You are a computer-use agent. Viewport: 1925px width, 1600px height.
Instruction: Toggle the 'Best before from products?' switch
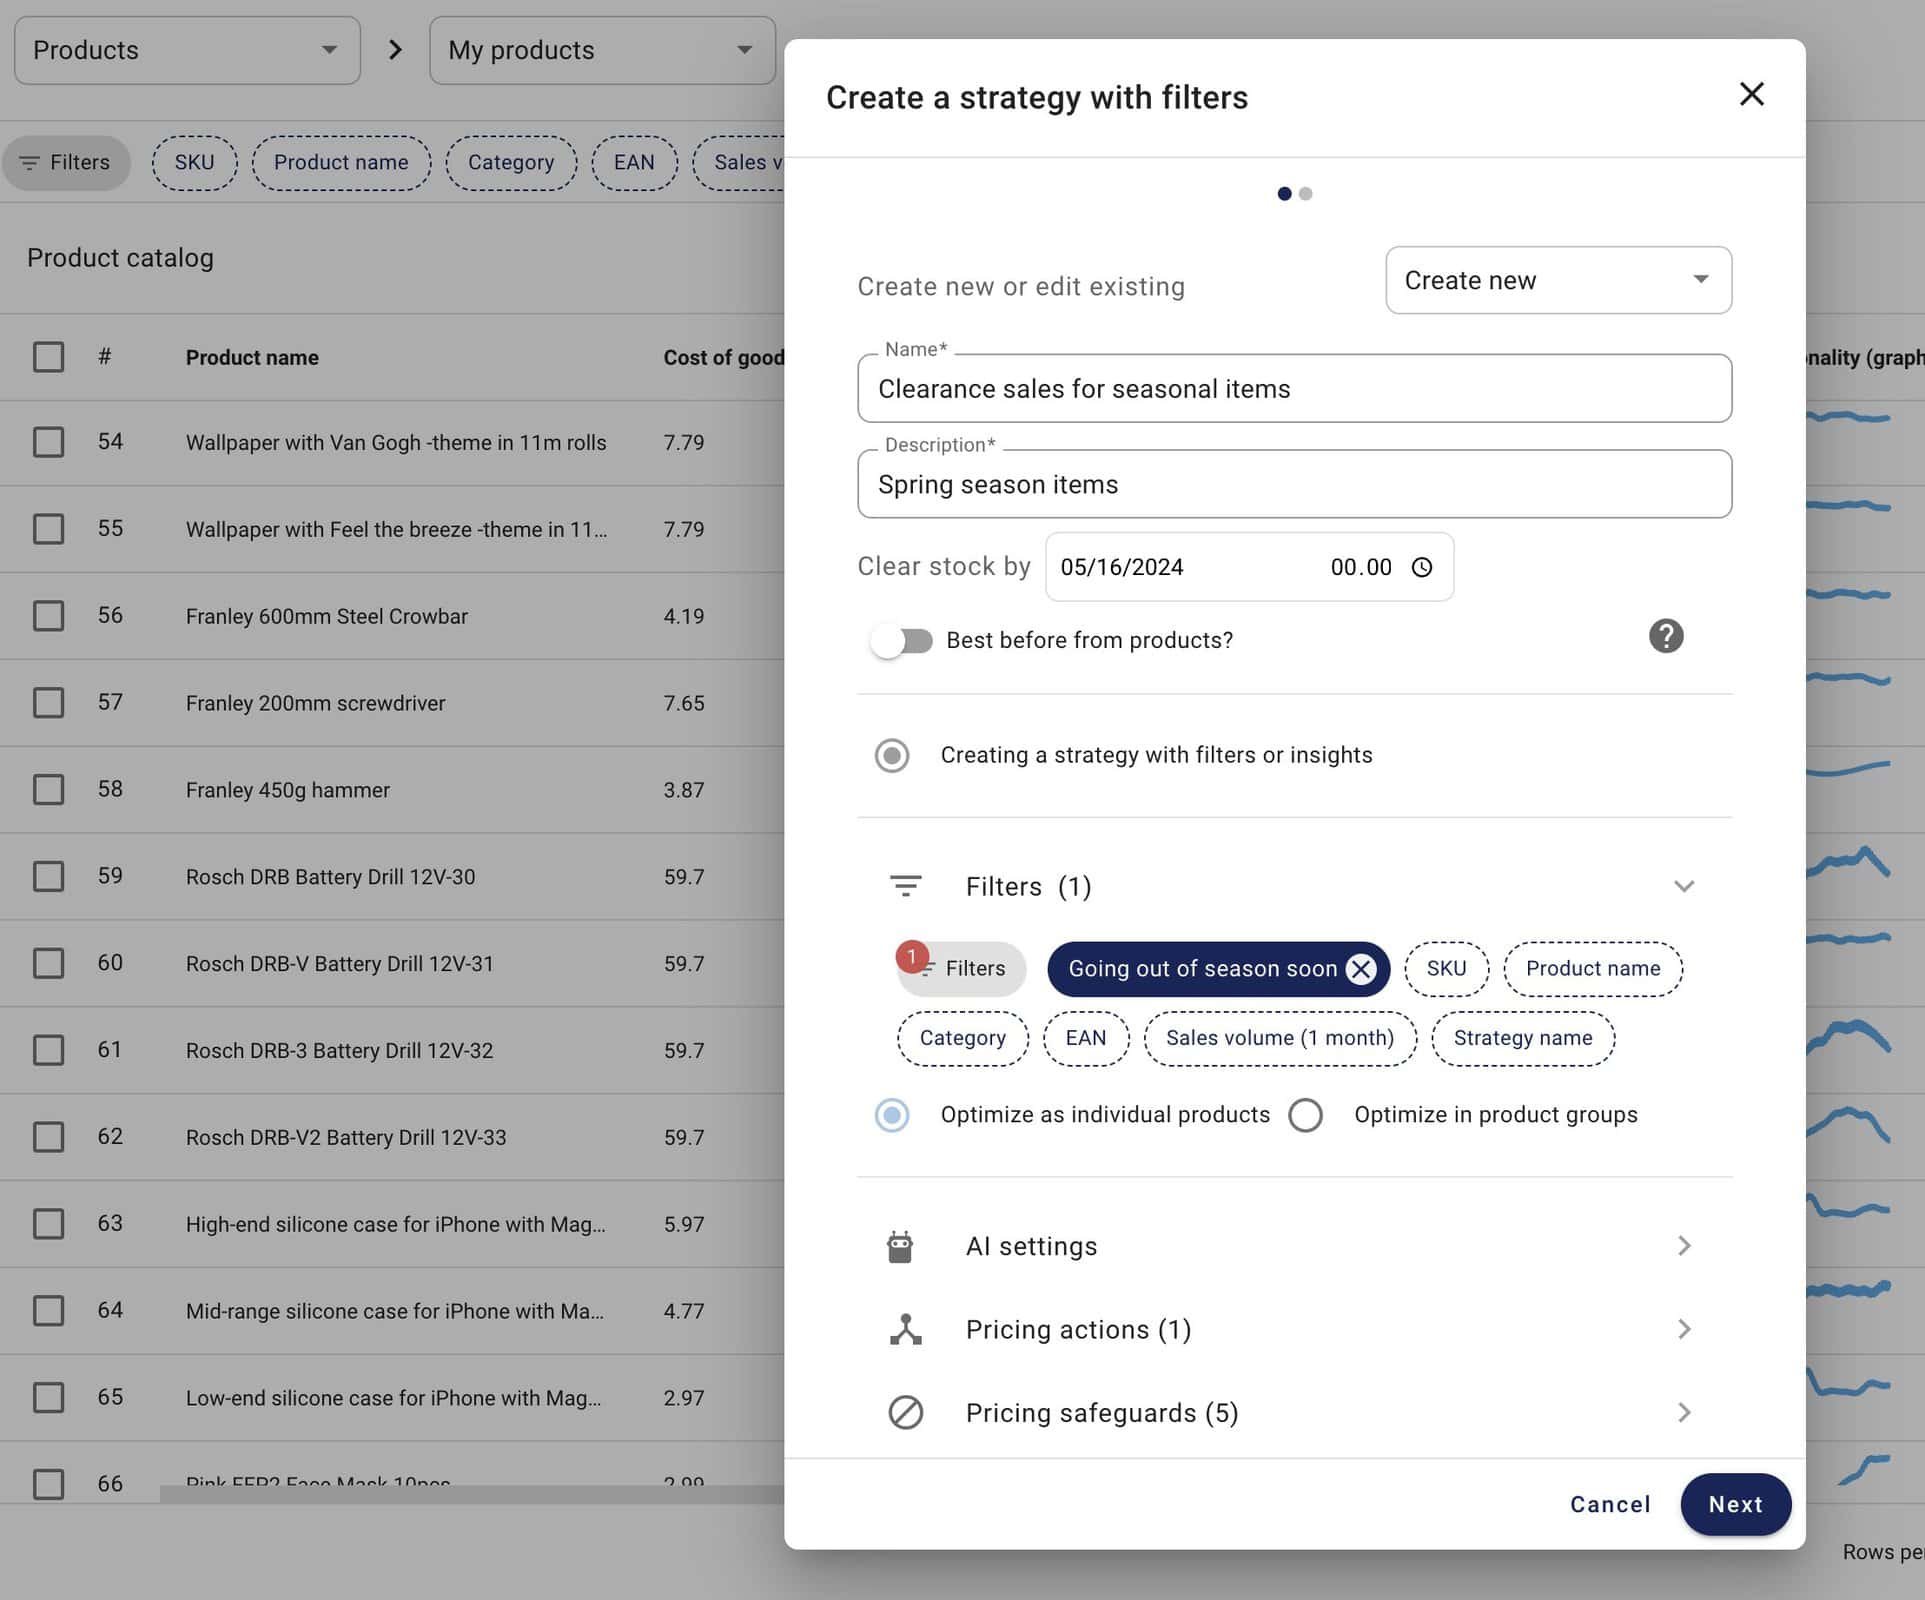[900, 639]
